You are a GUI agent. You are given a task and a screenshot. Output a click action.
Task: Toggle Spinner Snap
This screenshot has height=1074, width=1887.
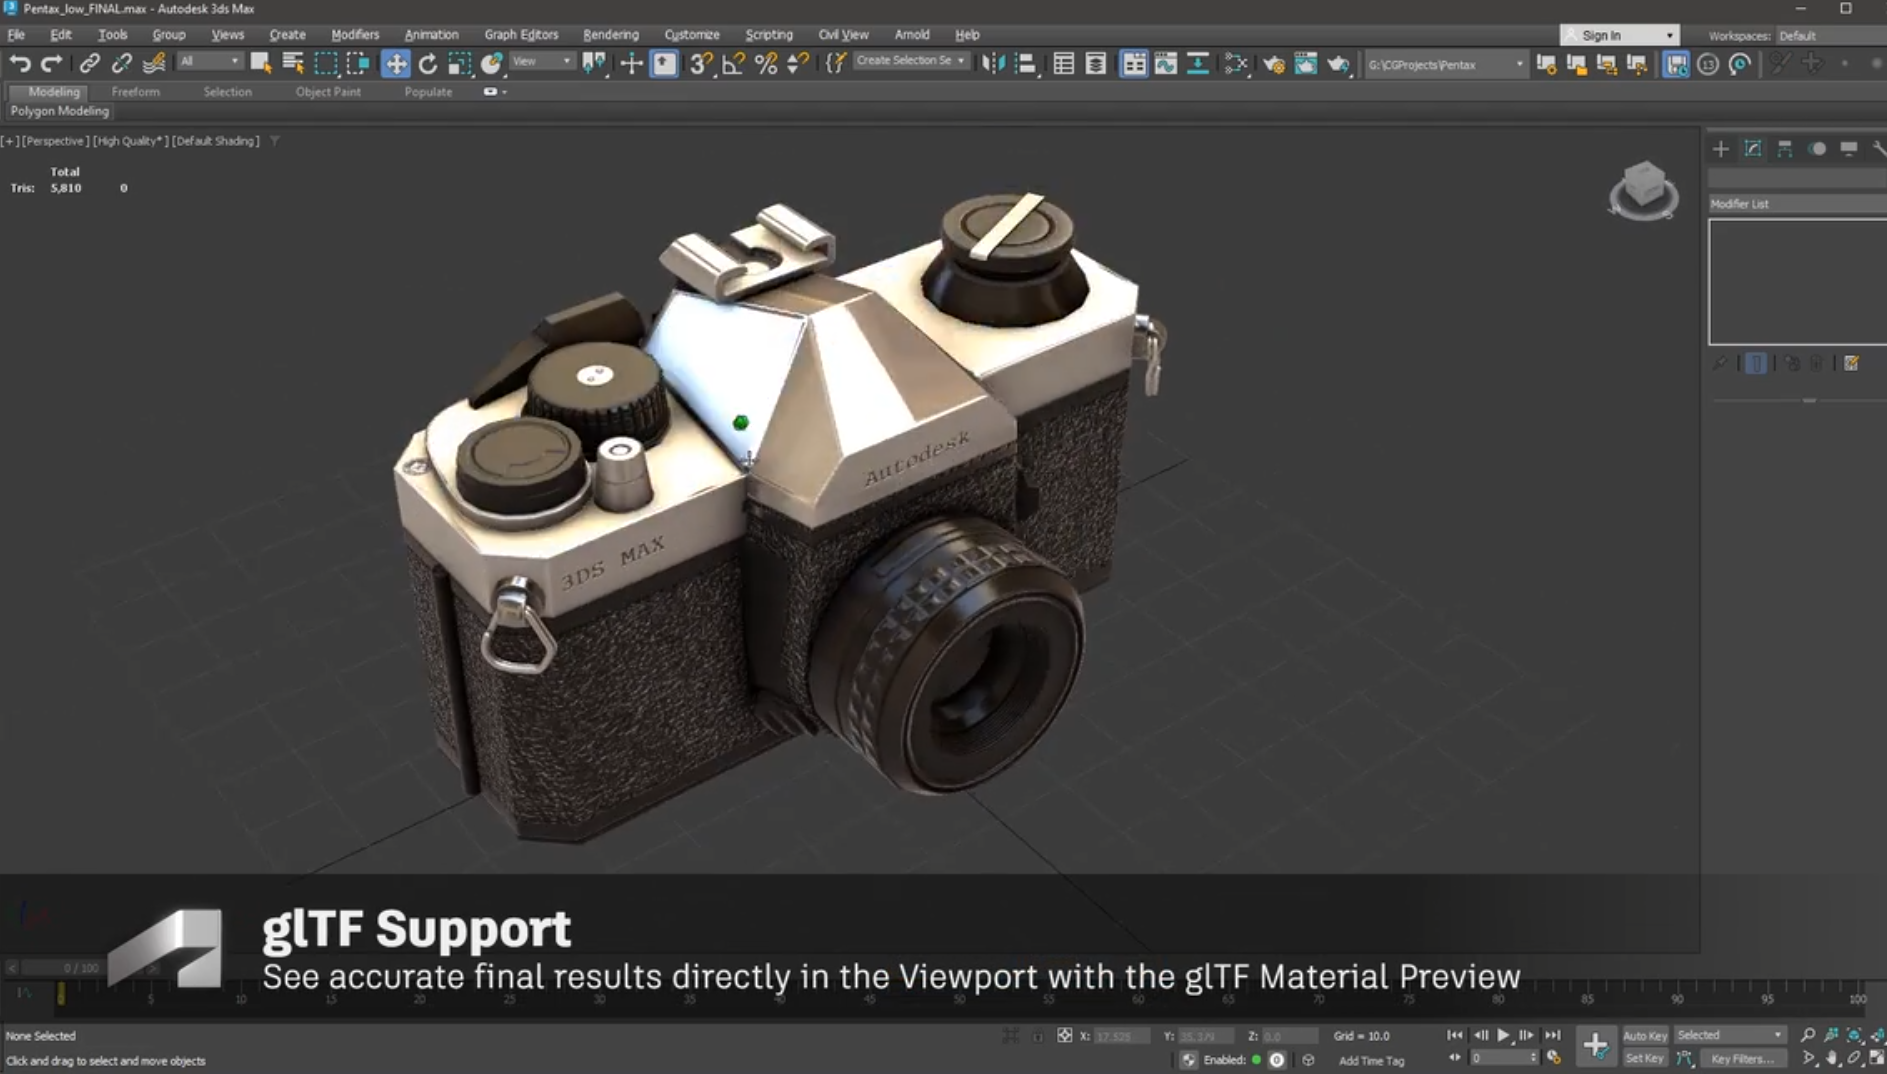tap(798, 64)
